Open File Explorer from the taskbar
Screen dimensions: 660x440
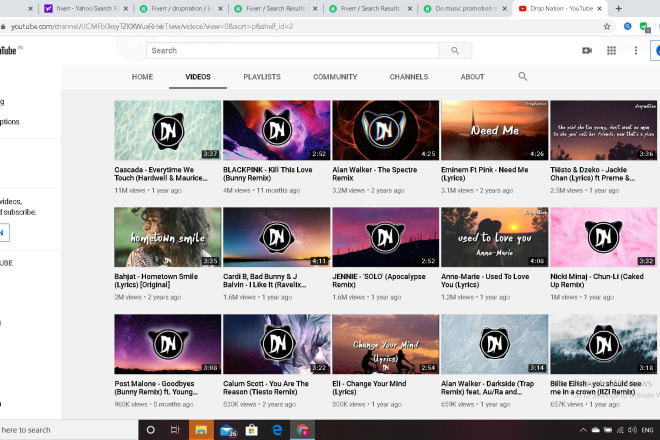(203, 430)
